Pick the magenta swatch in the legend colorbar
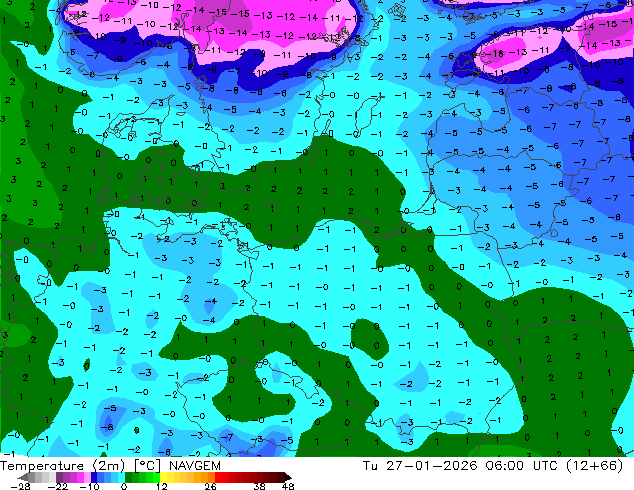 pos(80,477)
